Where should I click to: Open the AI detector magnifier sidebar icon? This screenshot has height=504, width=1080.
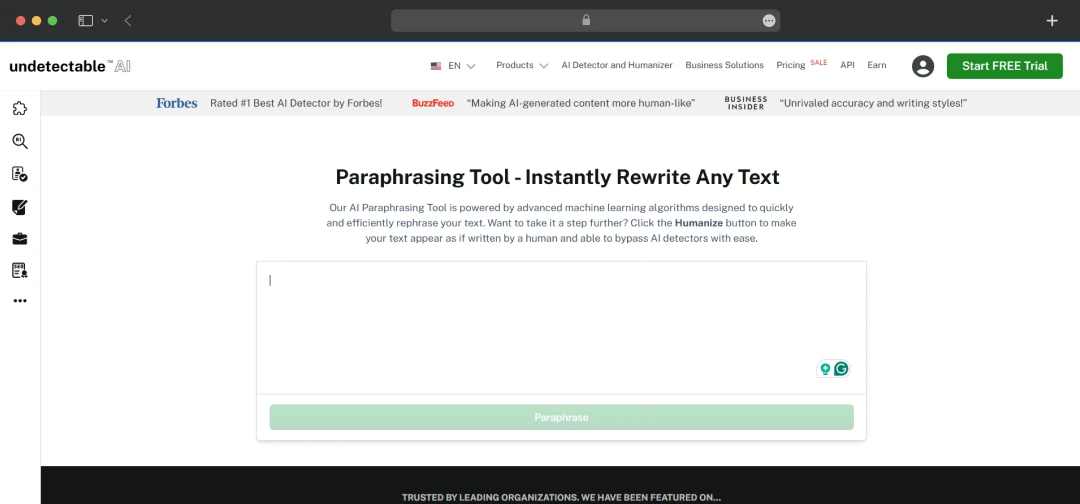pyautogui.click(x=20, y=141)
